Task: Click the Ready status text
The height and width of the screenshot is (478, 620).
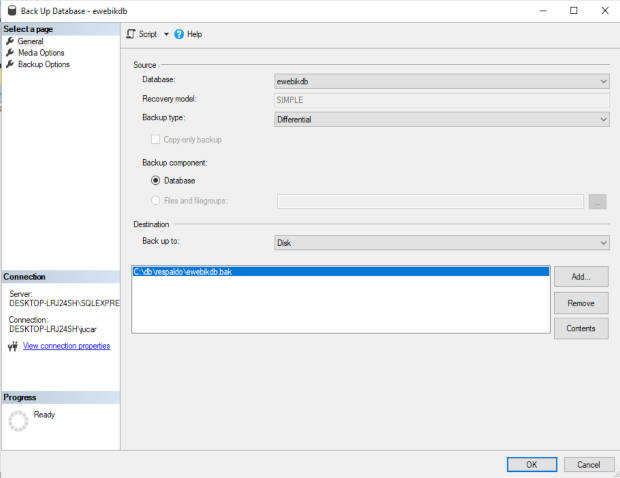Action: coord(44,414)
